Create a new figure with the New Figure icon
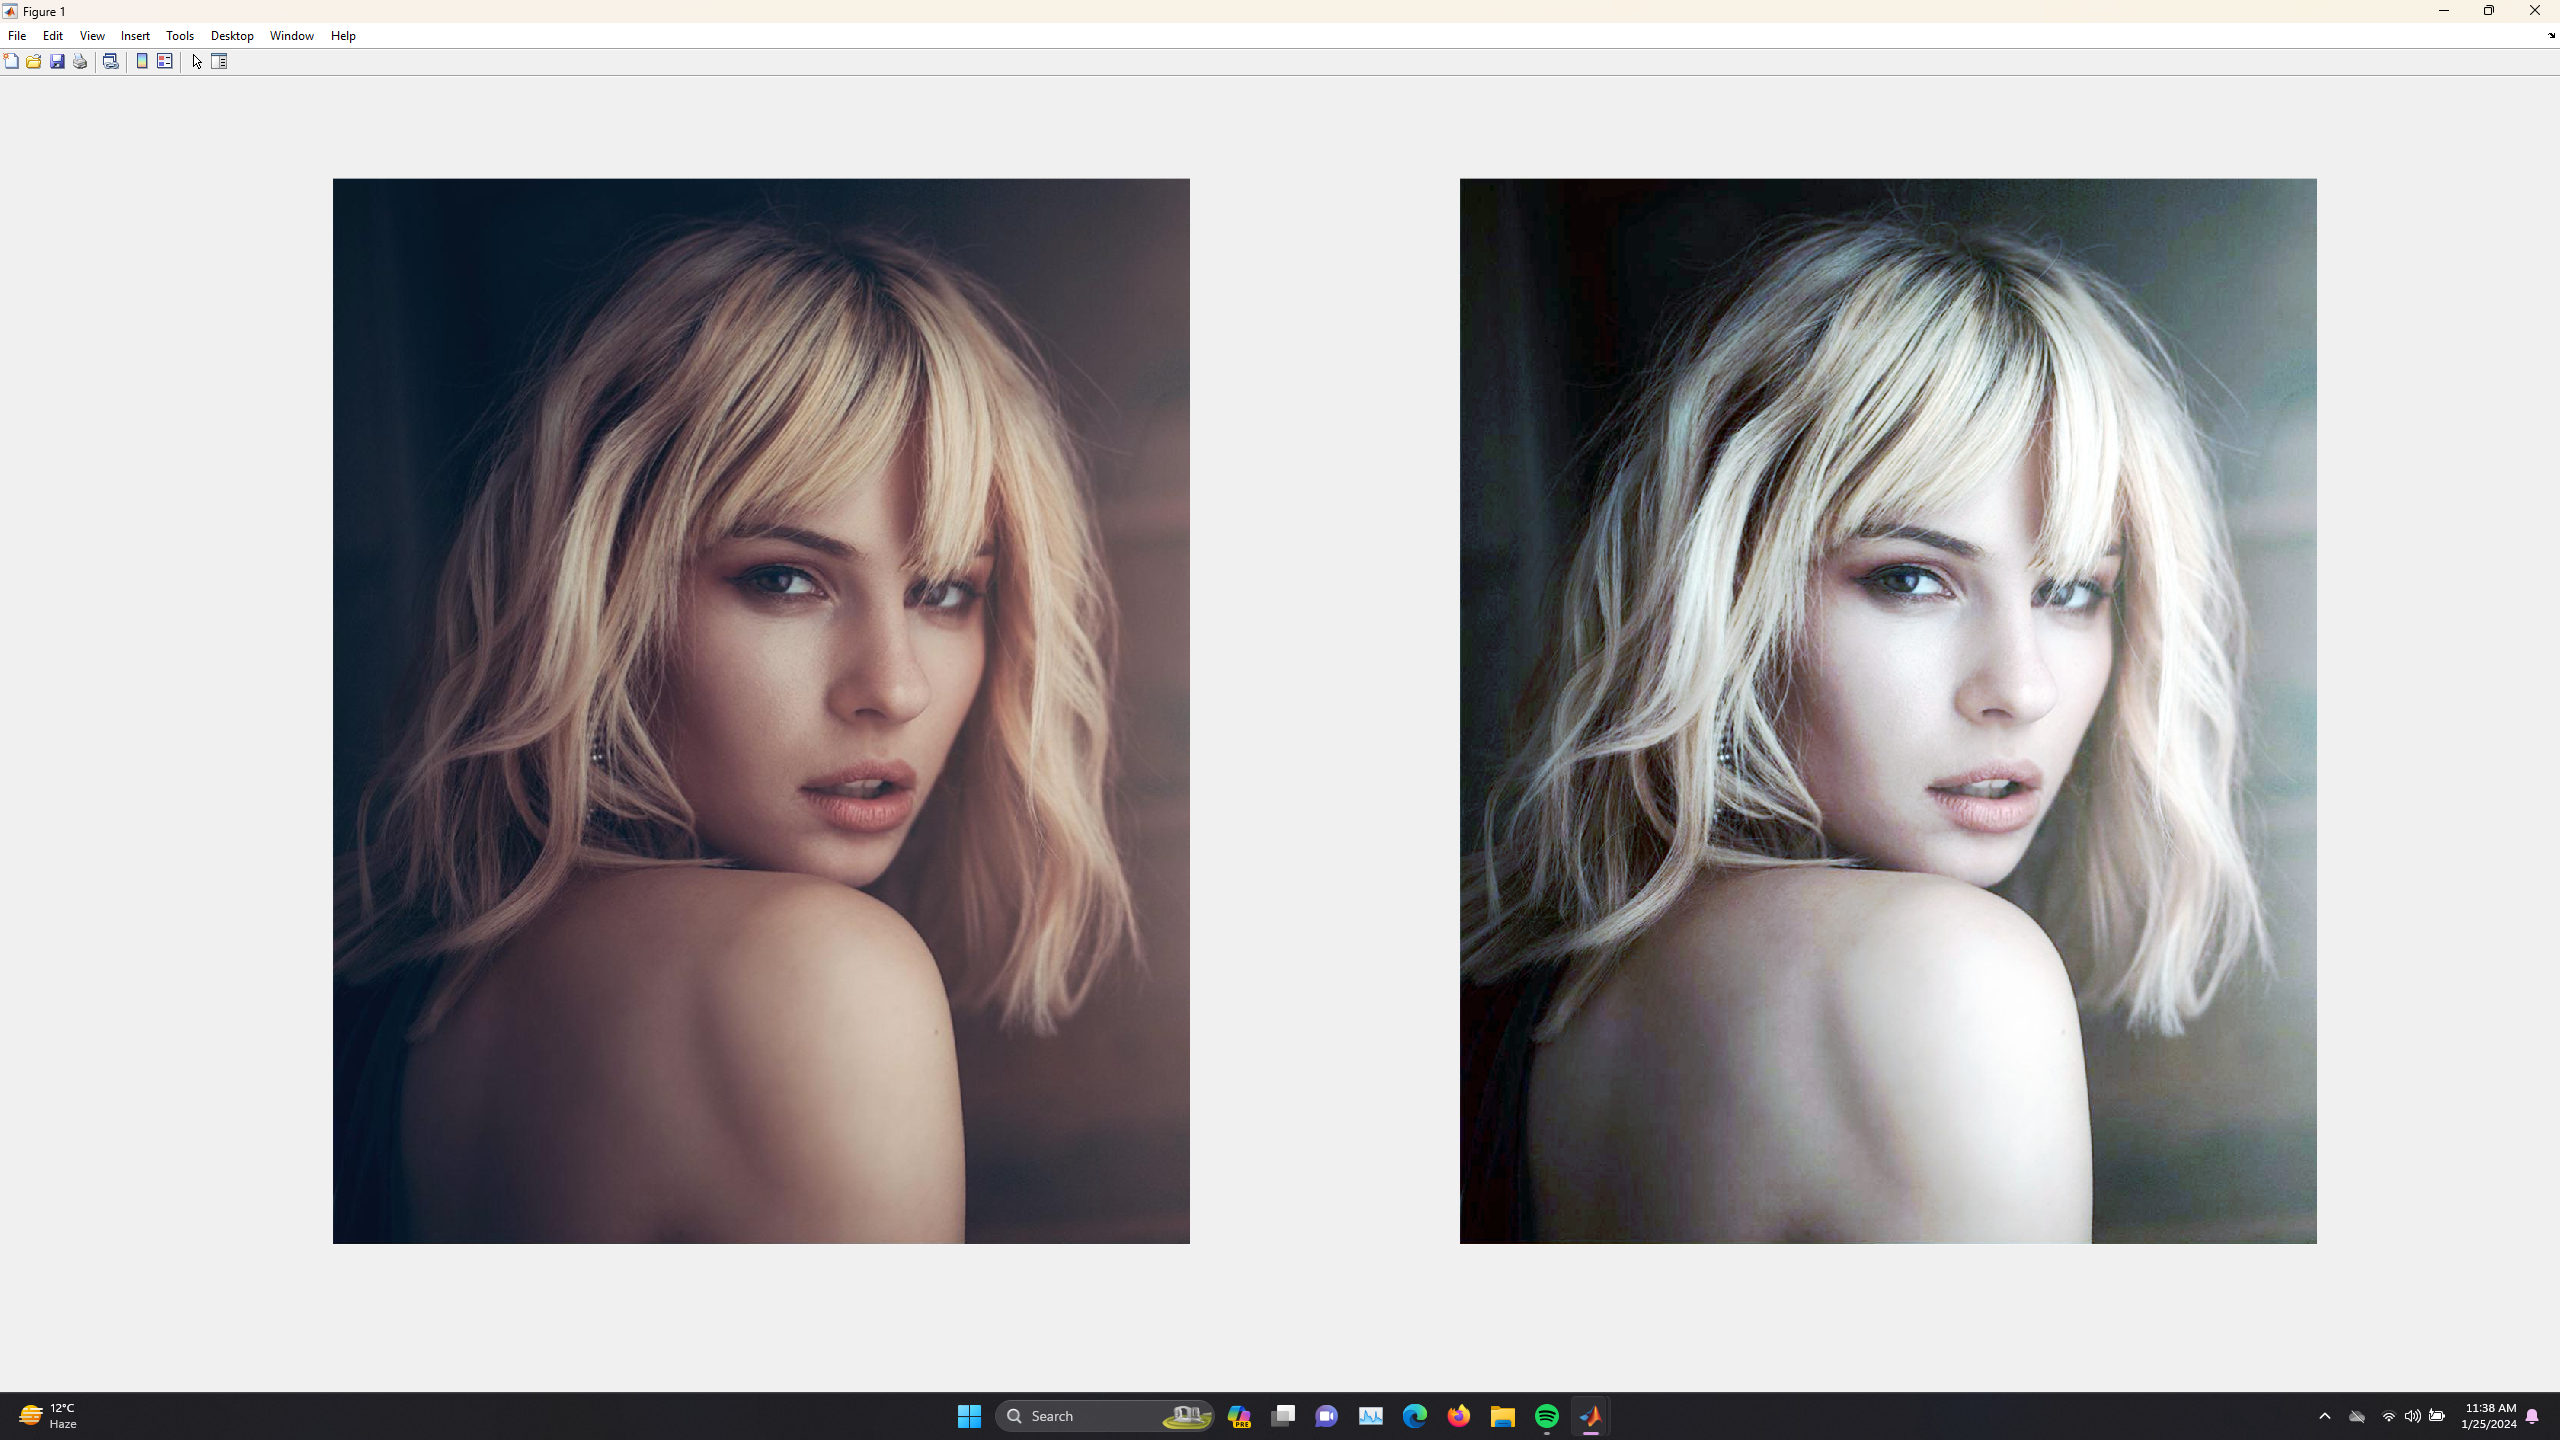Viewport: 2560px width, 1440px height. [x=11, y=61]
